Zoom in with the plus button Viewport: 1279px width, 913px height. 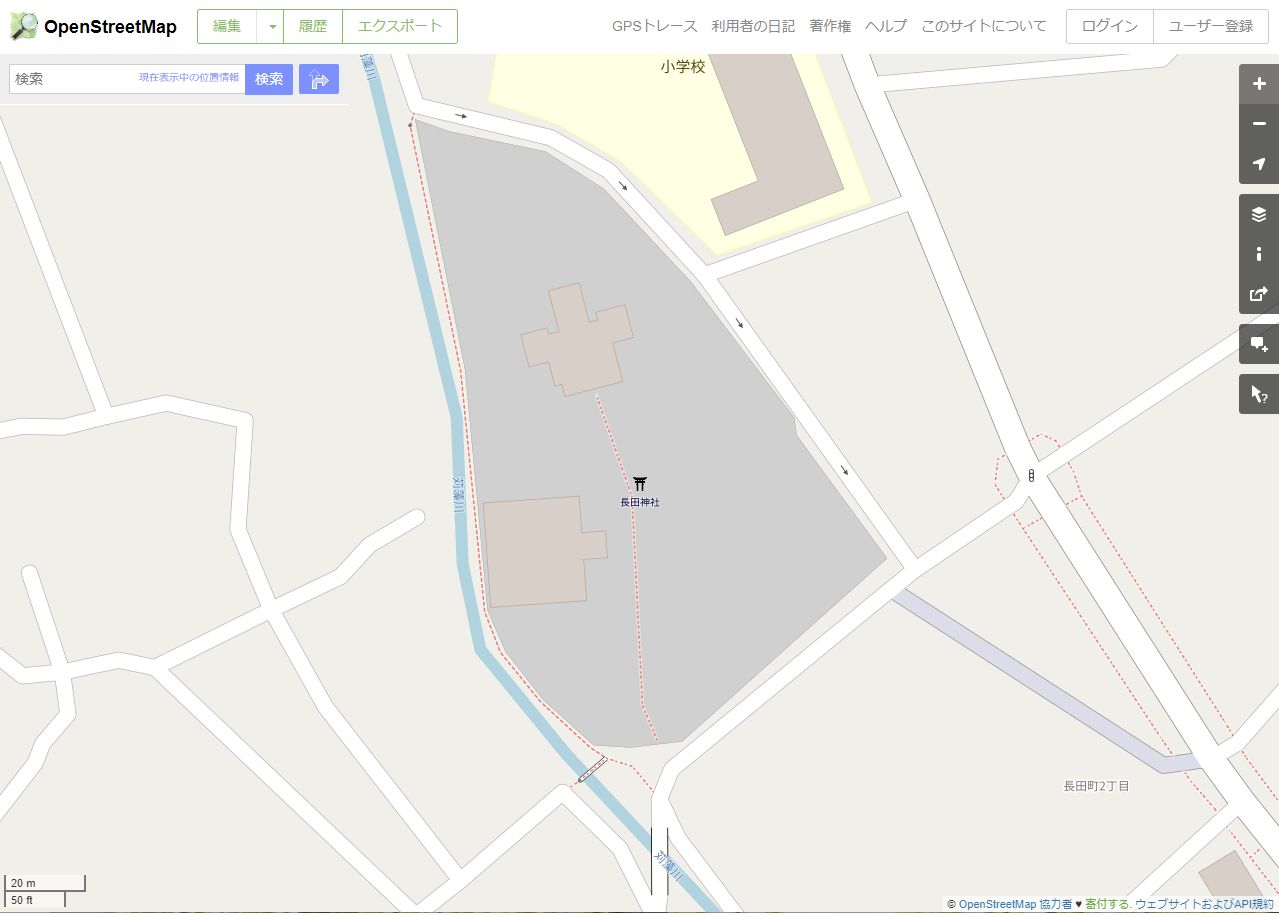tap(1259, 84)
